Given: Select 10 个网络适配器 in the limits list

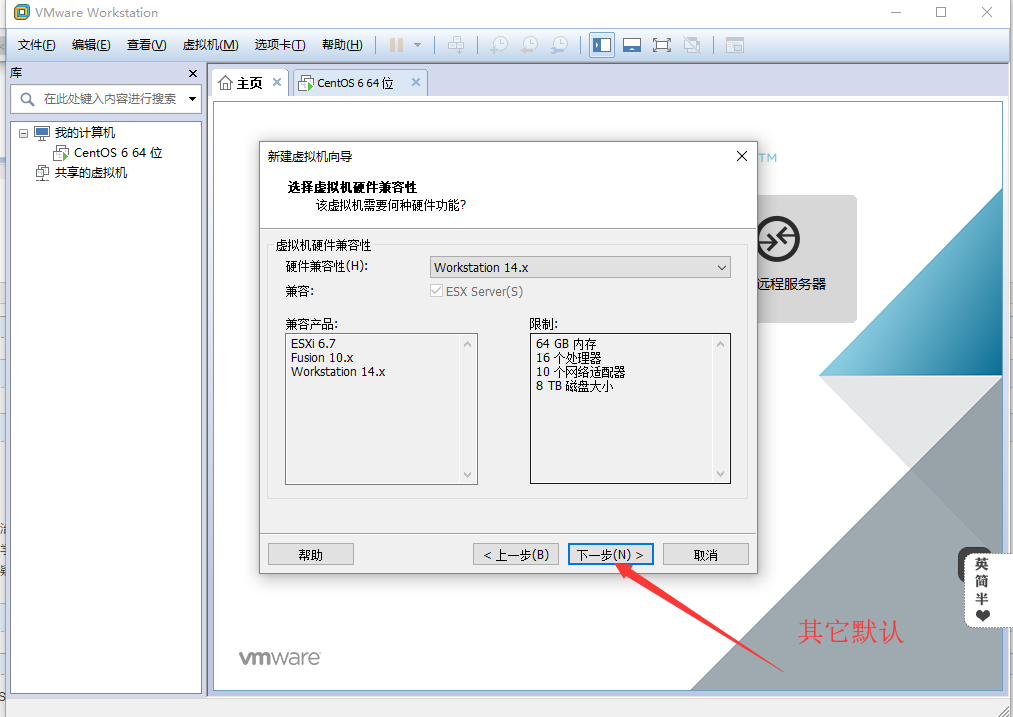Looking at the screenshot, I should click(580, 371).
